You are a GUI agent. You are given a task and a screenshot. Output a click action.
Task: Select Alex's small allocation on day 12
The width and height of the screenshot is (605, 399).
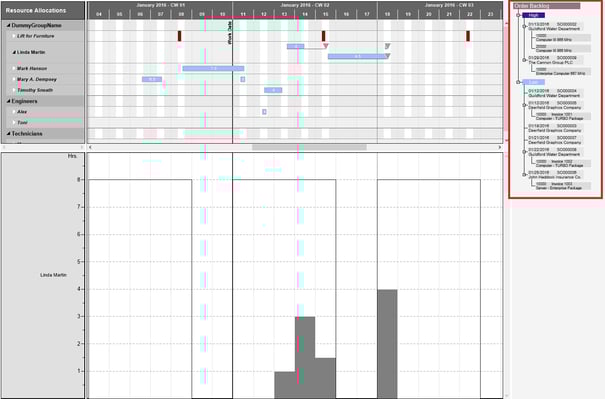pos(264,112)
